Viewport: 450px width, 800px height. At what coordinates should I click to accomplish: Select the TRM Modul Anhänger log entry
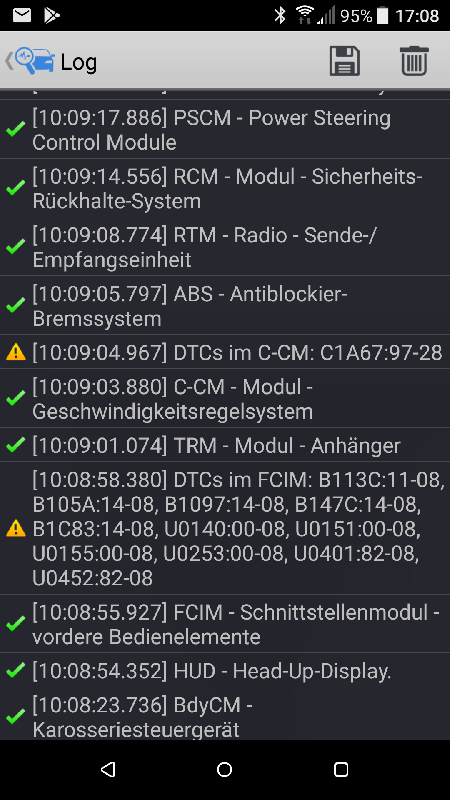(x=225, y=445)
